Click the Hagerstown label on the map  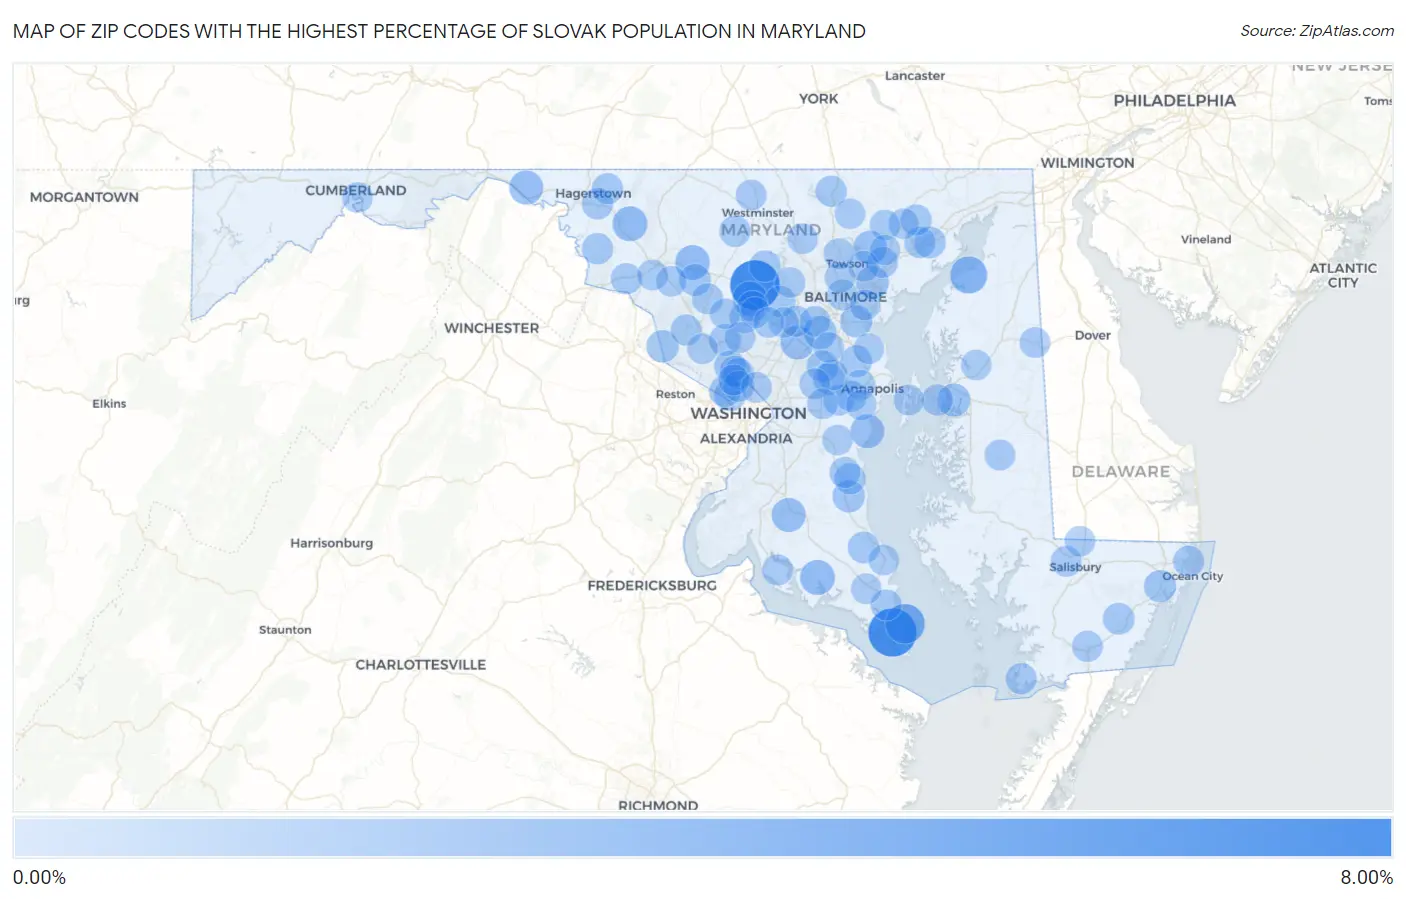pos(593,194)
